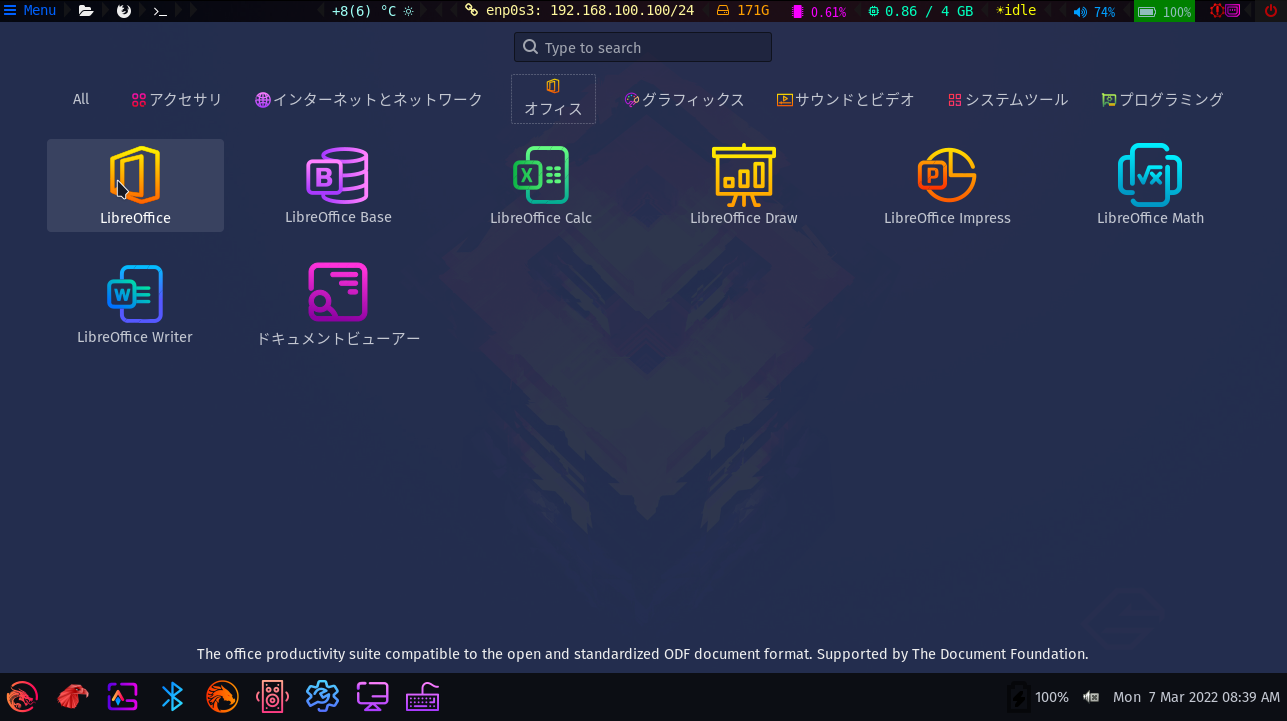Launch LibreOffice Writer
Viewport: 1287px width, 721px height.
[135, 305]
